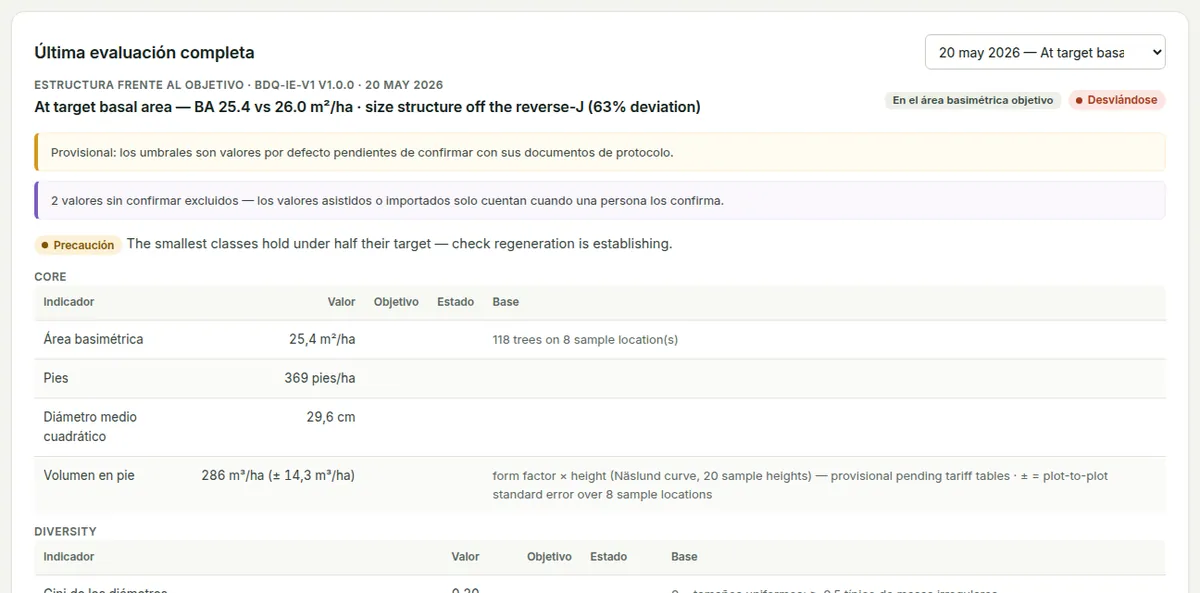The height and width of the screenshot is (593, 1200).
Task: Click 'Base' column header in DIVERSITY table
Action: click(684, 556)
